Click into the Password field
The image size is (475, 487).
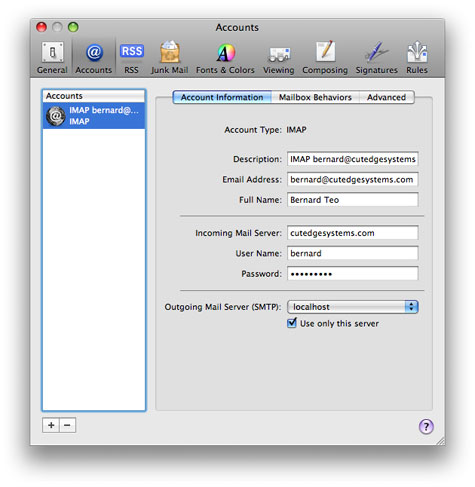353,274
